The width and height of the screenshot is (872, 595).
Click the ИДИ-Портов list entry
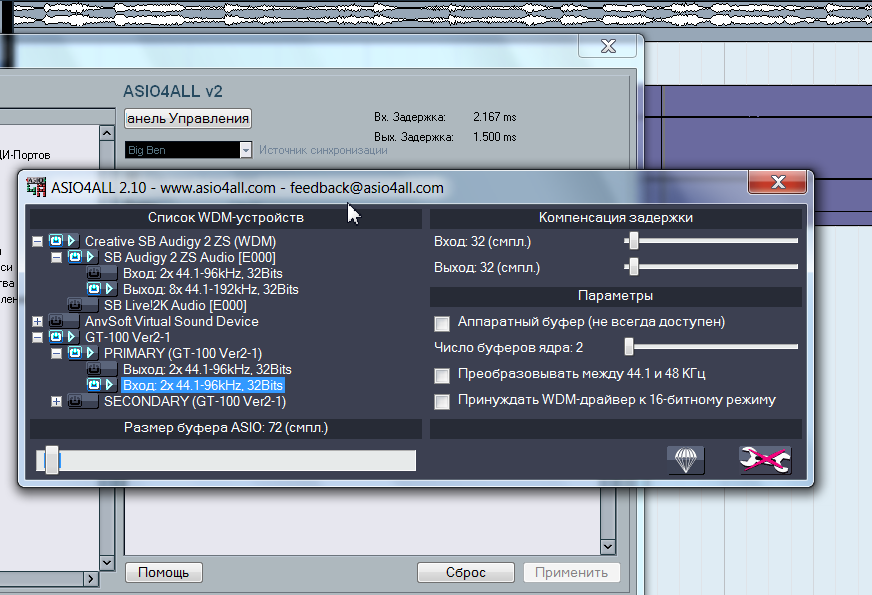(x=25, y=155)
